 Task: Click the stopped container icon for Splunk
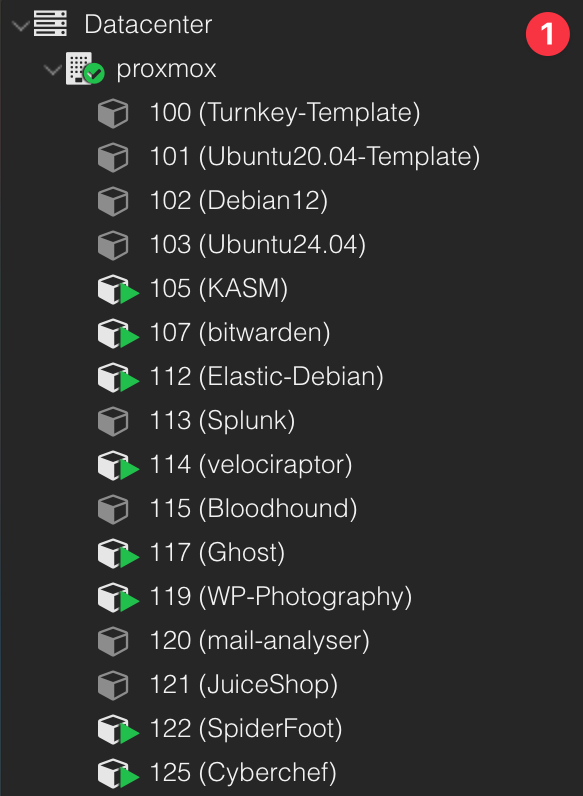click(113, 422)
